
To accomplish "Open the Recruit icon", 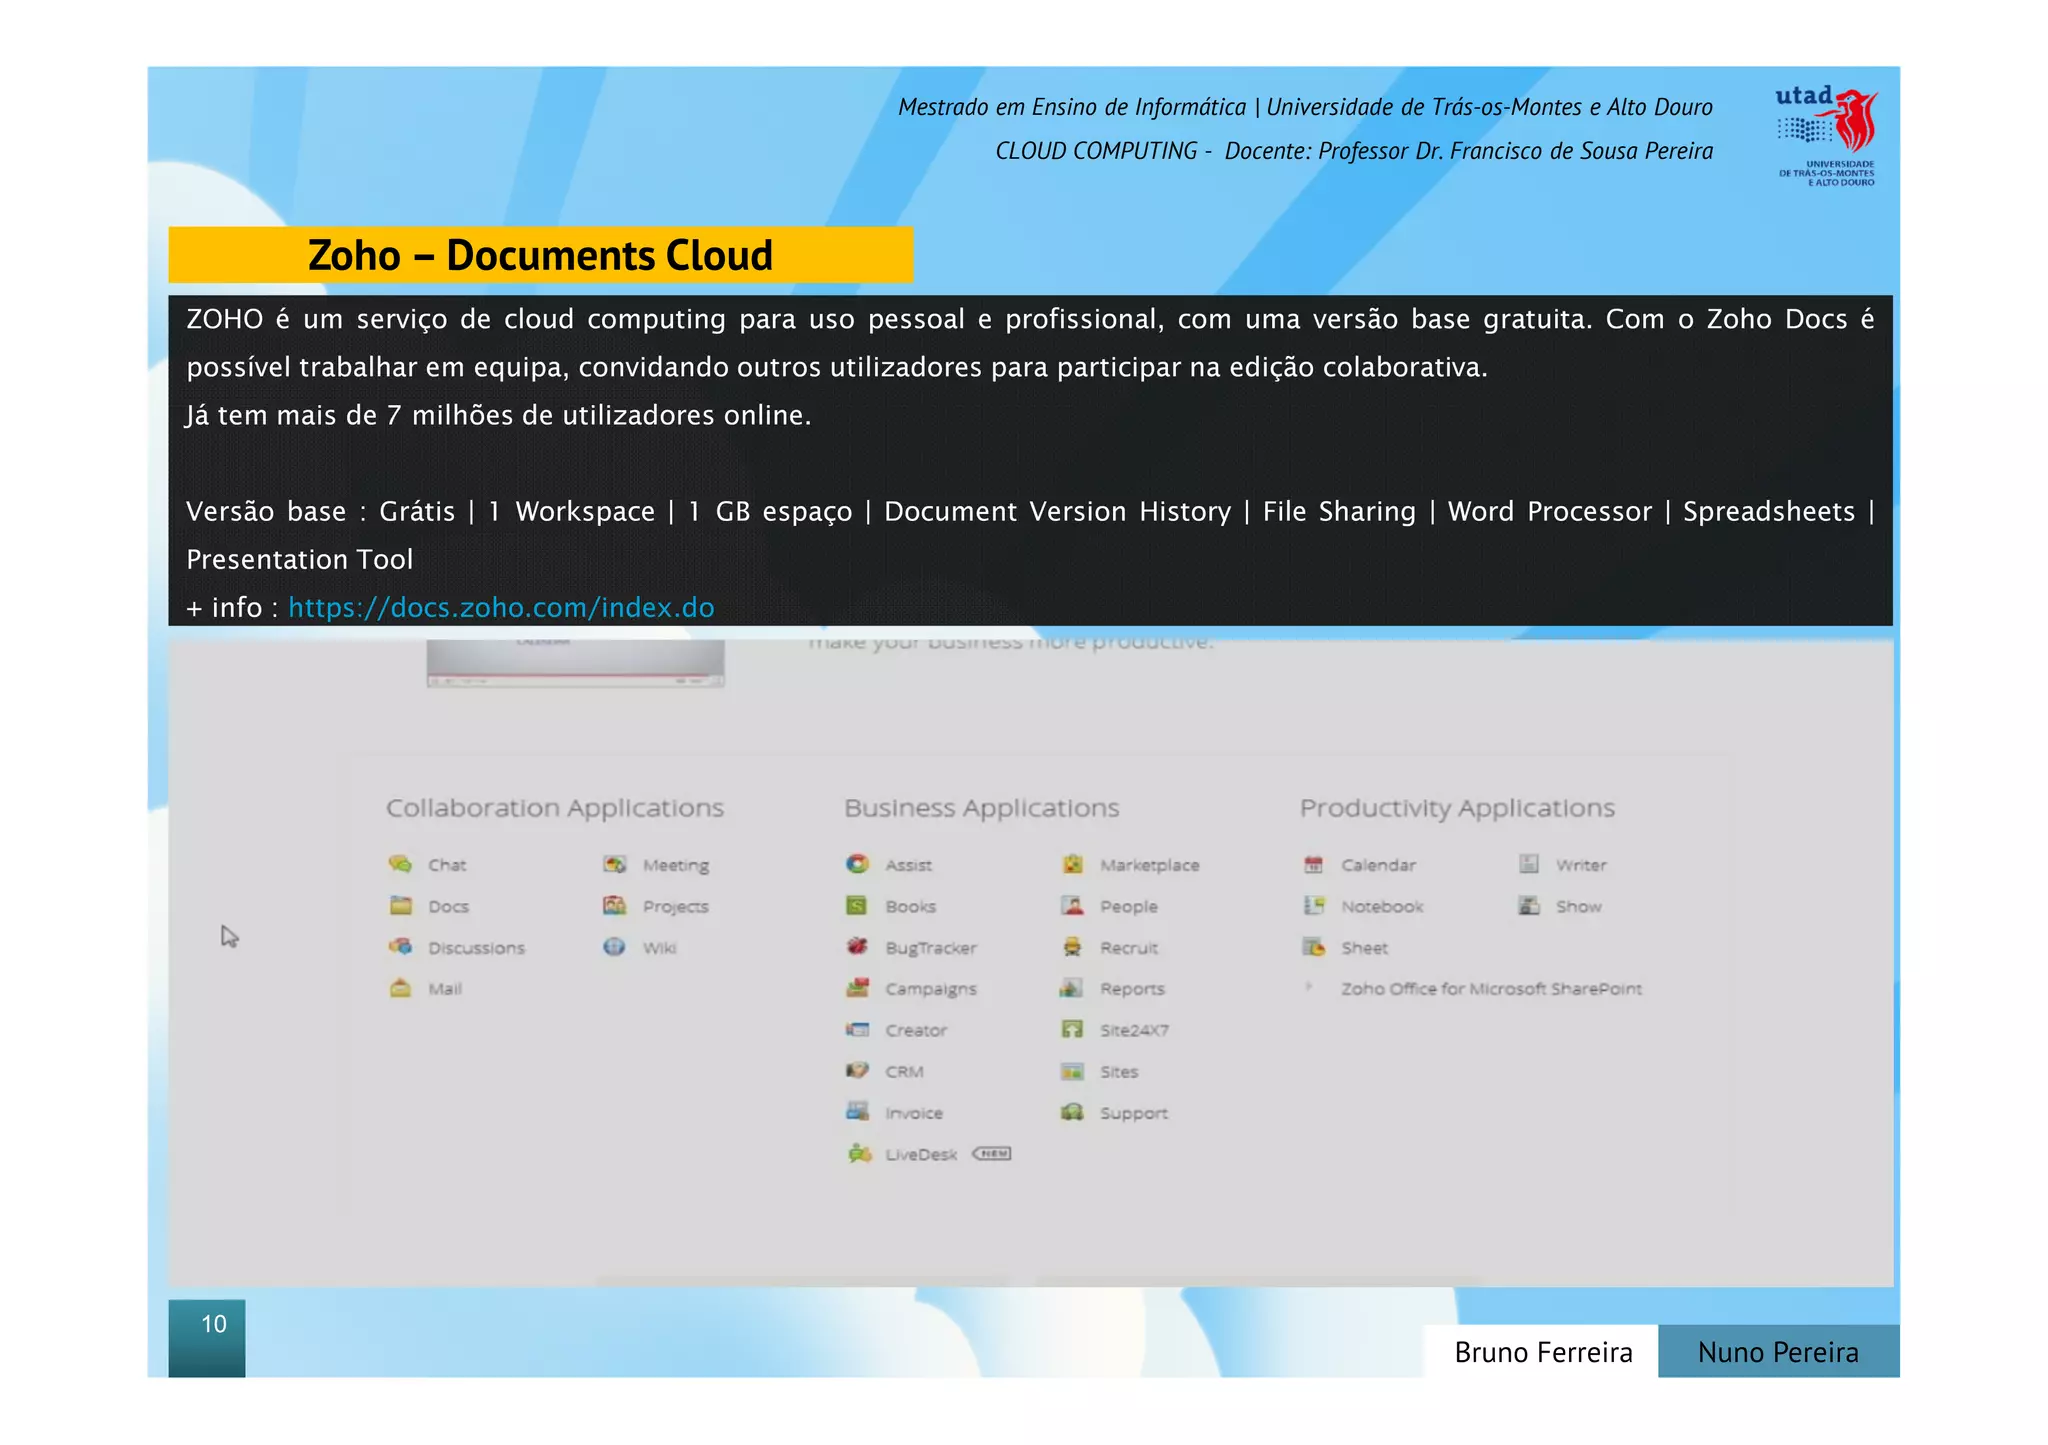I will 1072,947.
